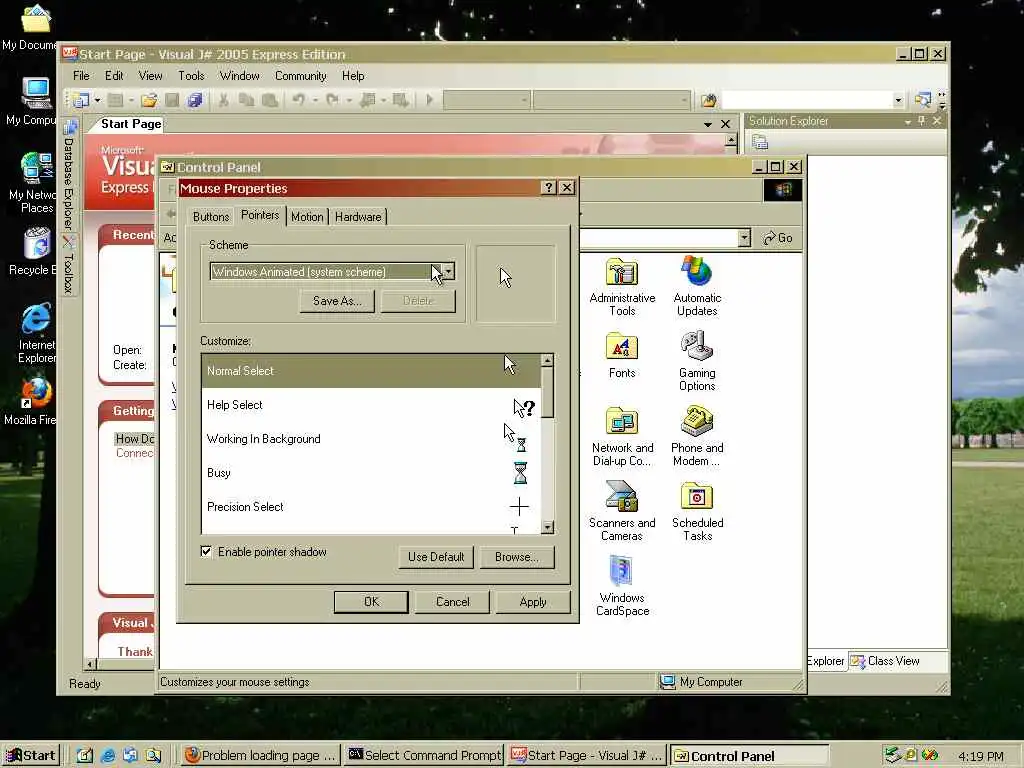Open the Solution Explorer window position dropdown
Image resolution: width=1024 pixels, height=768 pixels.
(x=908, y=121)
